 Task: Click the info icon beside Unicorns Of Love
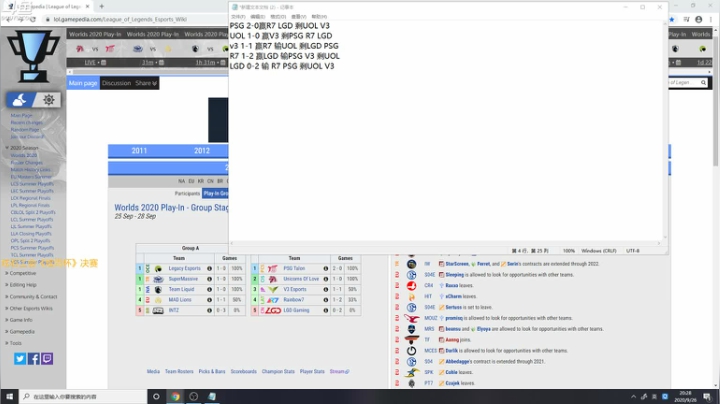tap(326, 279)
